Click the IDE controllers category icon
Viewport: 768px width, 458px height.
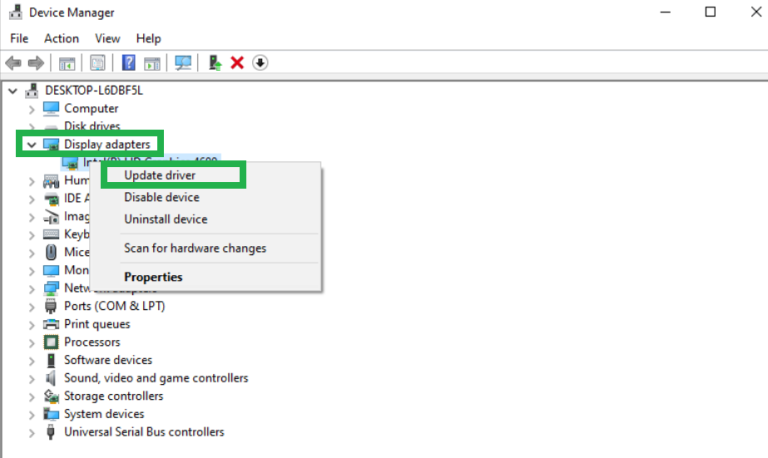point(51,199)
